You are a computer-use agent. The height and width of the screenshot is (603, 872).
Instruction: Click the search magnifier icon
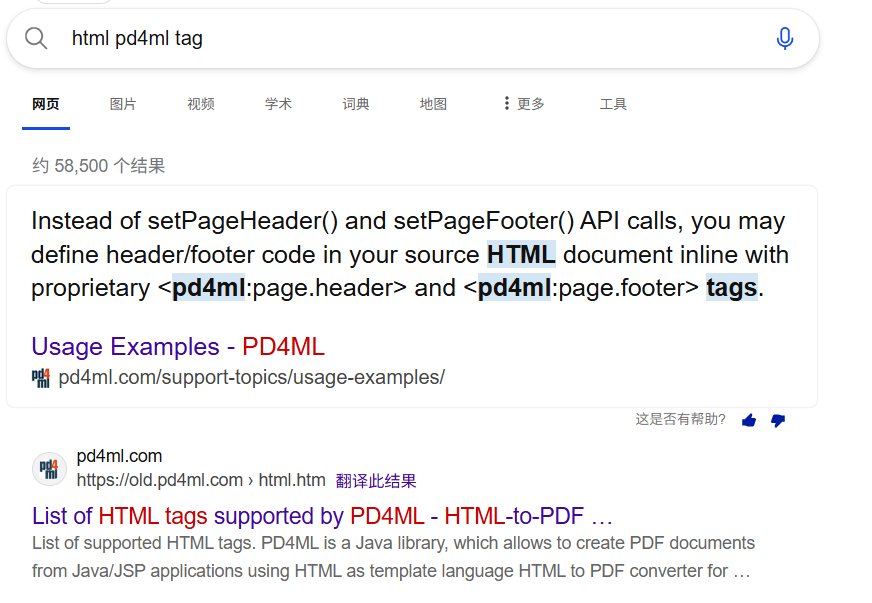pyautogui.click(x=36, y=38)
